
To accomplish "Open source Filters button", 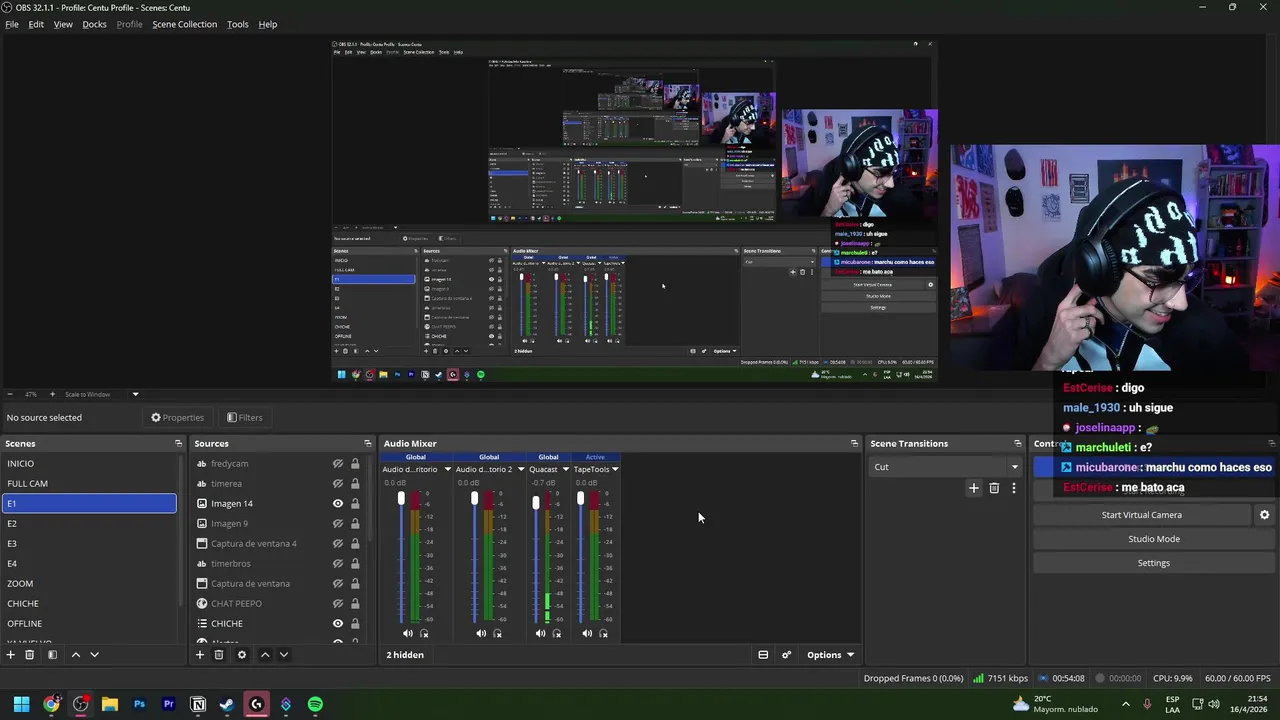I will (x=244, y=418).
